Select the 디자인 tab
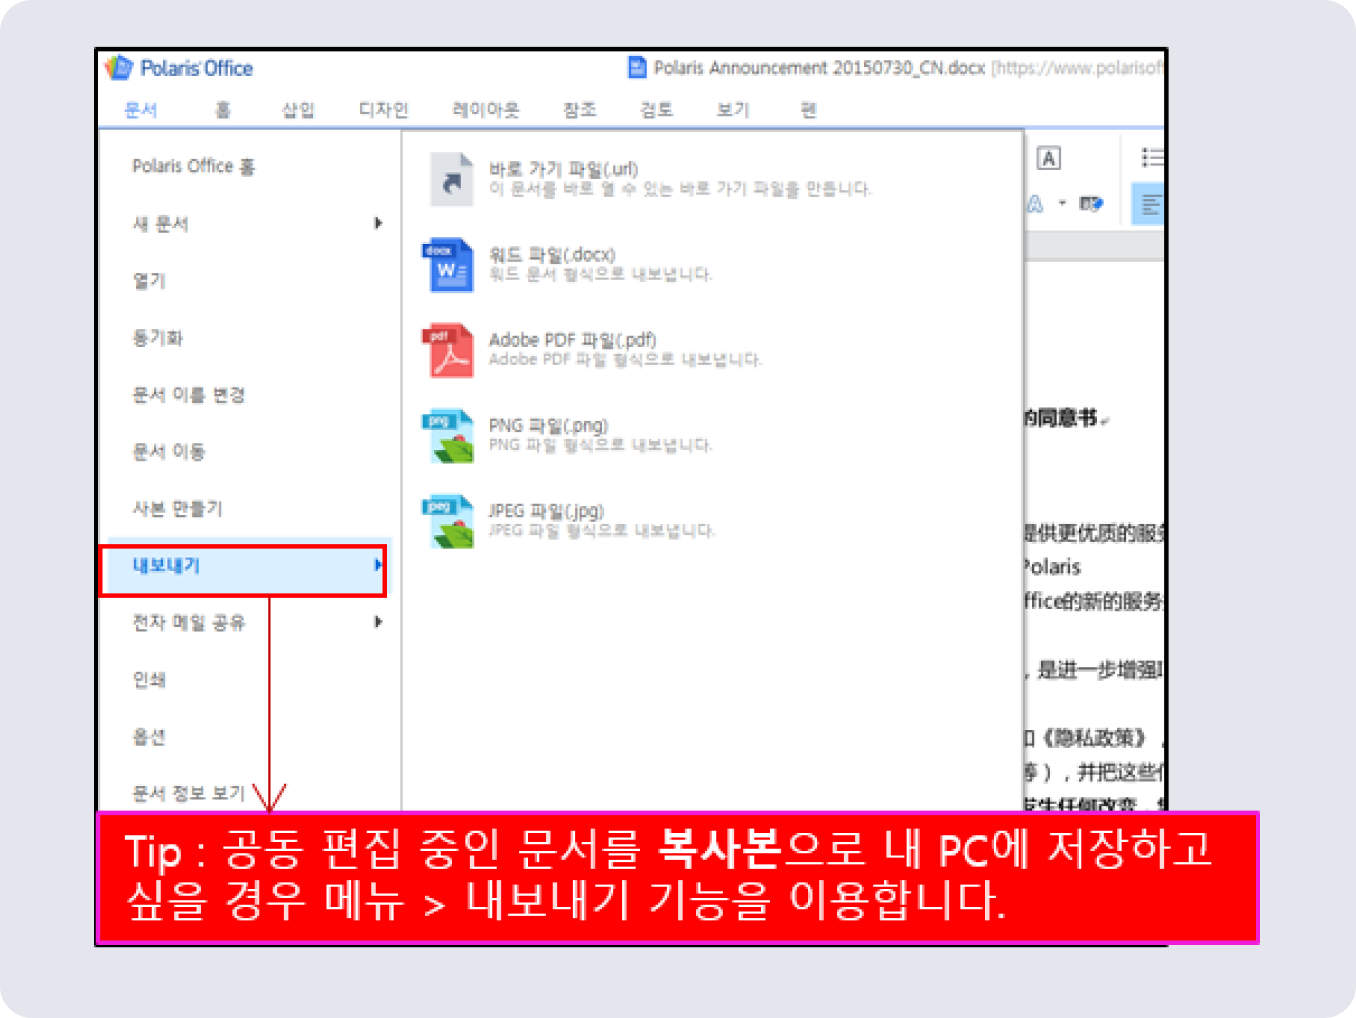Image resolution: width=1356 pixels, height=1018 pixels. (x=383, y=110)
